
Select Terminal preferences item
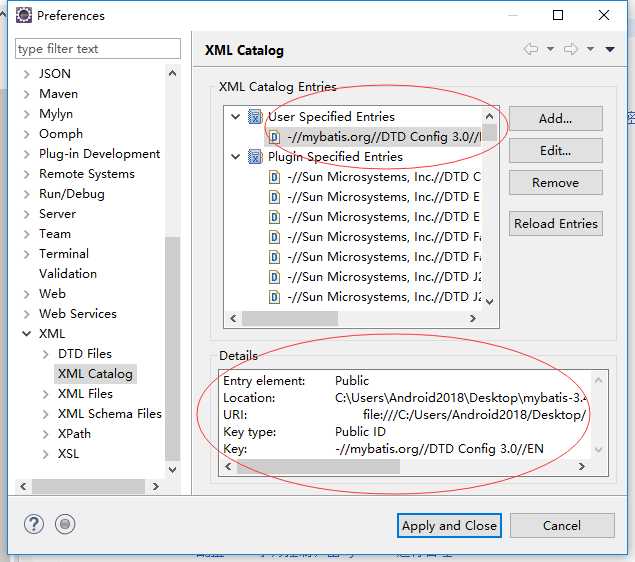(64, 254)
